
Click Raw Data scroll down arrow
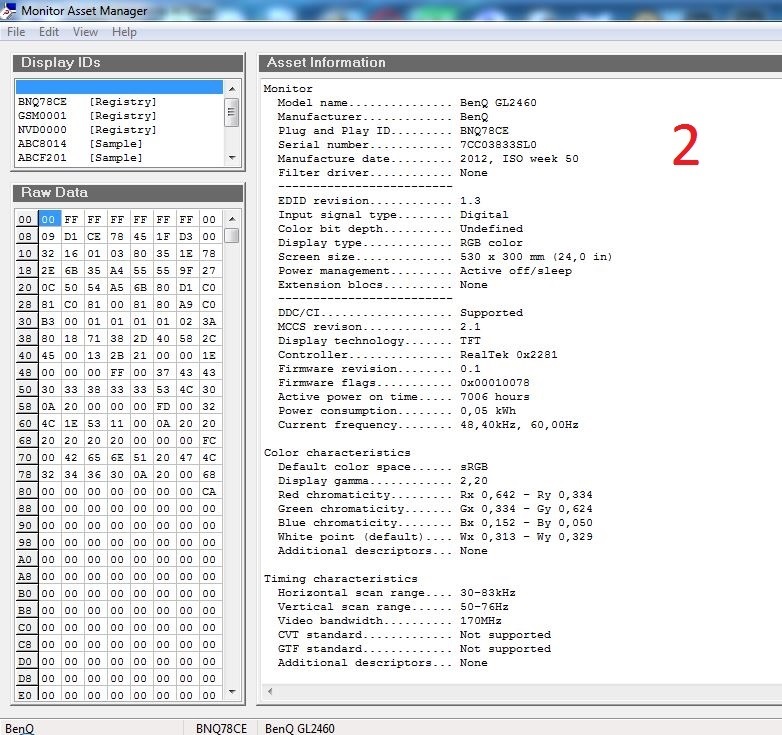(x=232, y=691)
